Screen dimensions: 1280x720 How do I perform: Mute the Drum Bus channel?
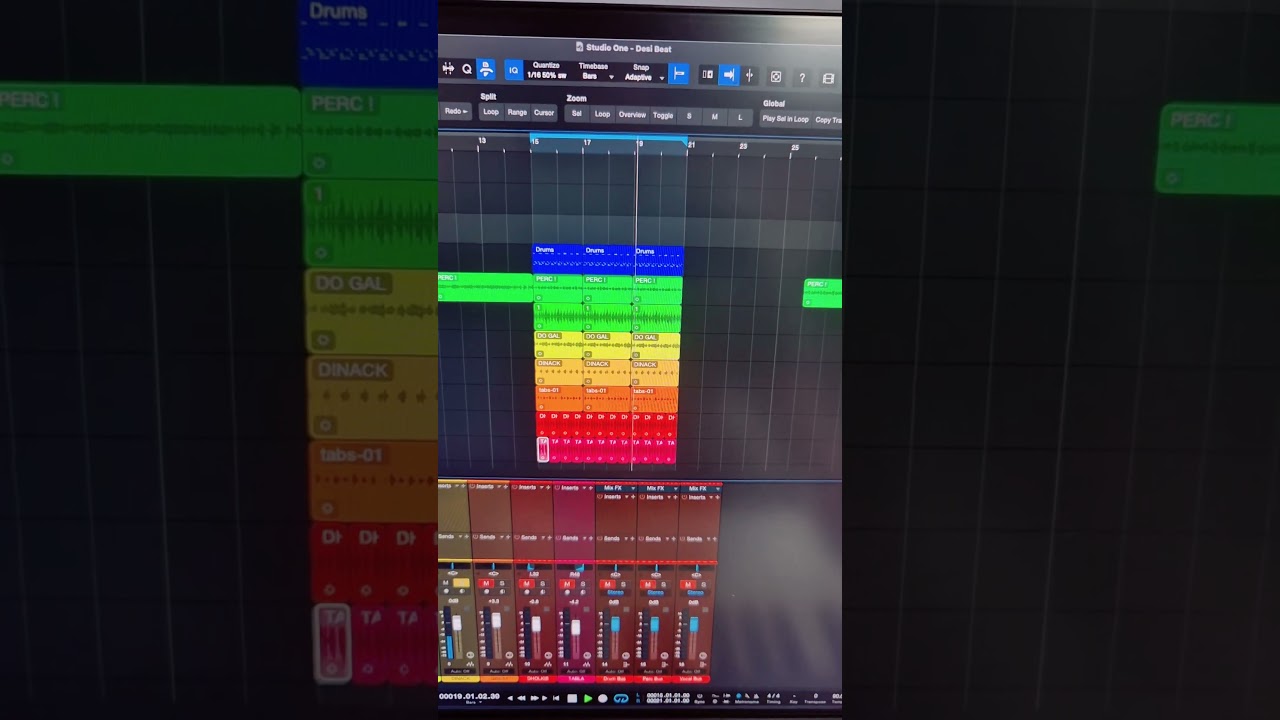pos(608,584)
